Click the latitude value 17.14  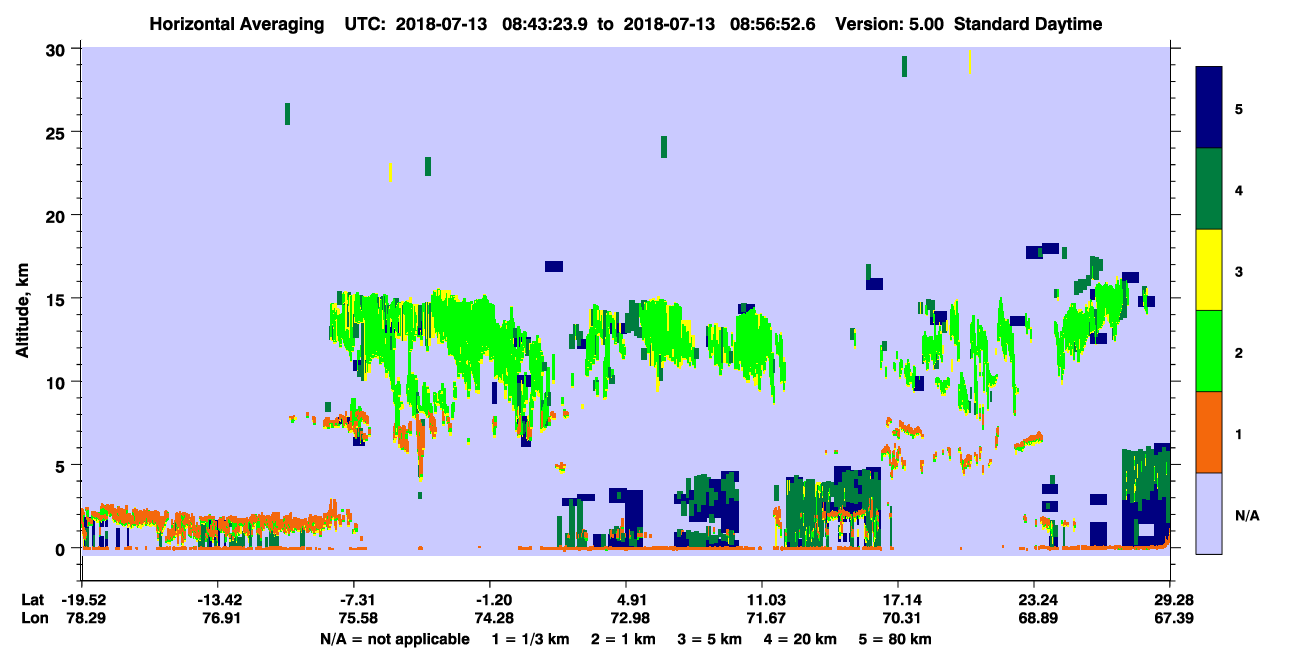coord(898,600)
